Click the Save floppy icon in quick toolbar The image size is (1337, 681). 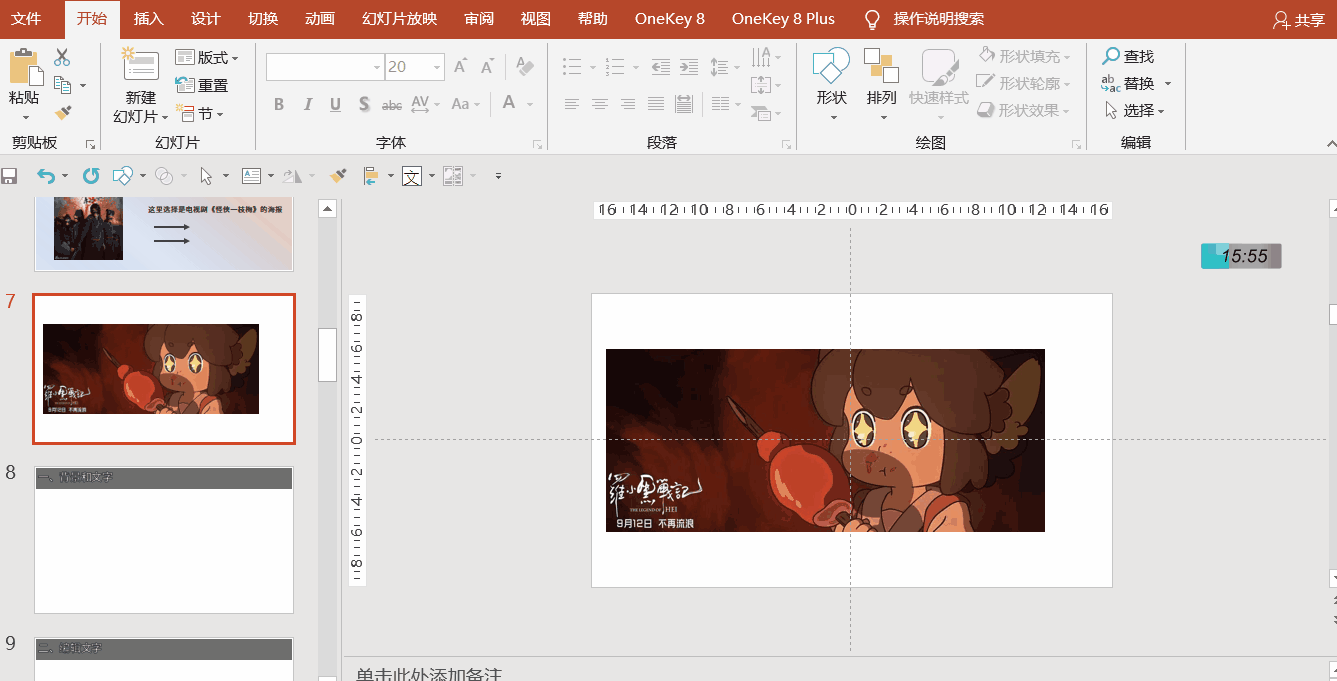pyautogui.click(x=9, y=176)
